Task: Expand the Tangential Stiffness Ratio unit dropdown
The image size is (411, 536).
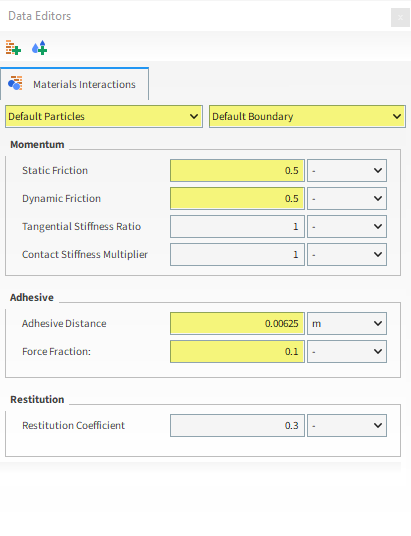Action: [347, 226]
